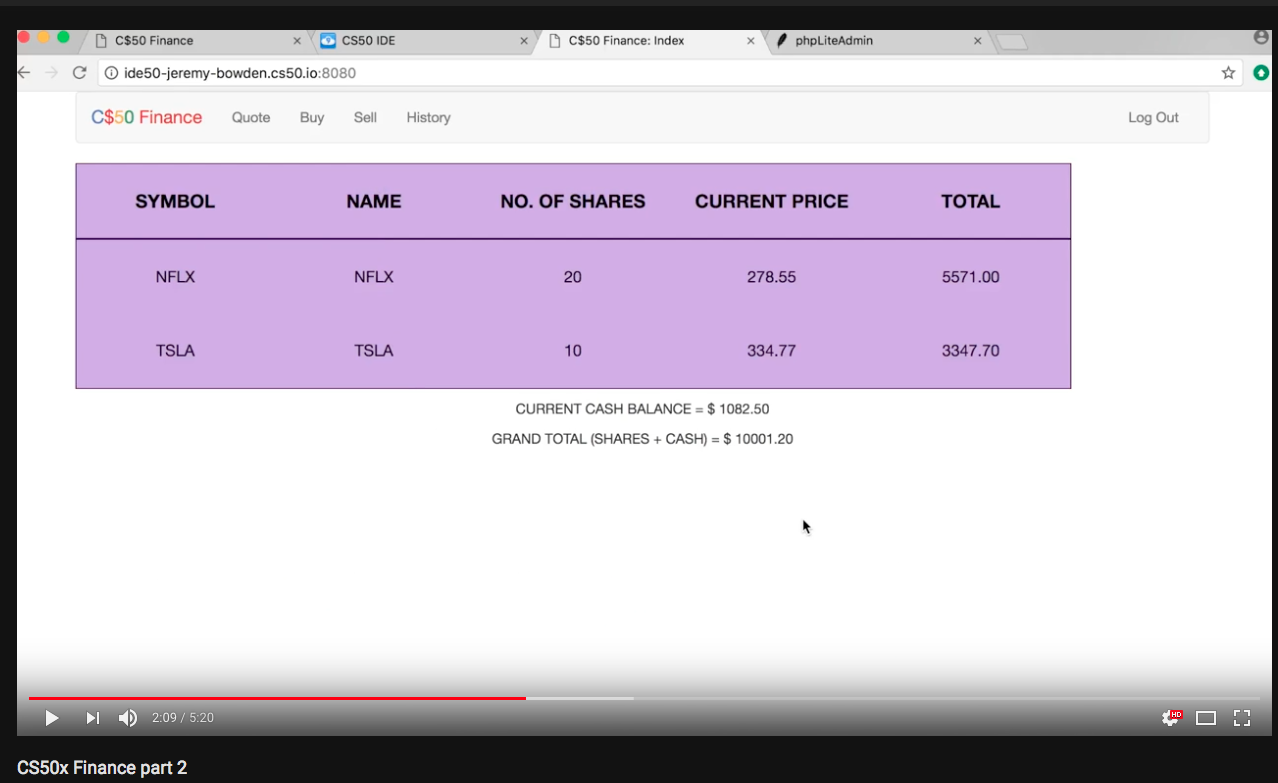Select the share count 20
This screenshot has width=1278, height=783.
coord(573,277)
